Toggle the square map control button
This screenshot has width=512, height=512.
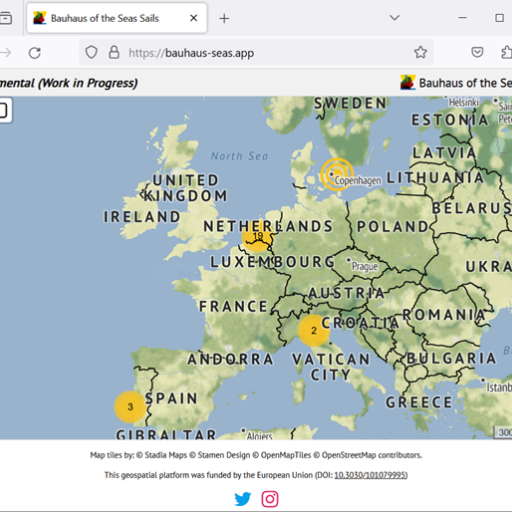[5, 110]
